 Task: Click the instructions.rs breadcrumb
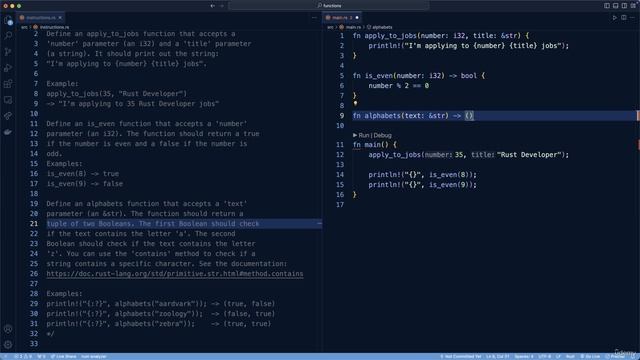[x=53, y=27]
